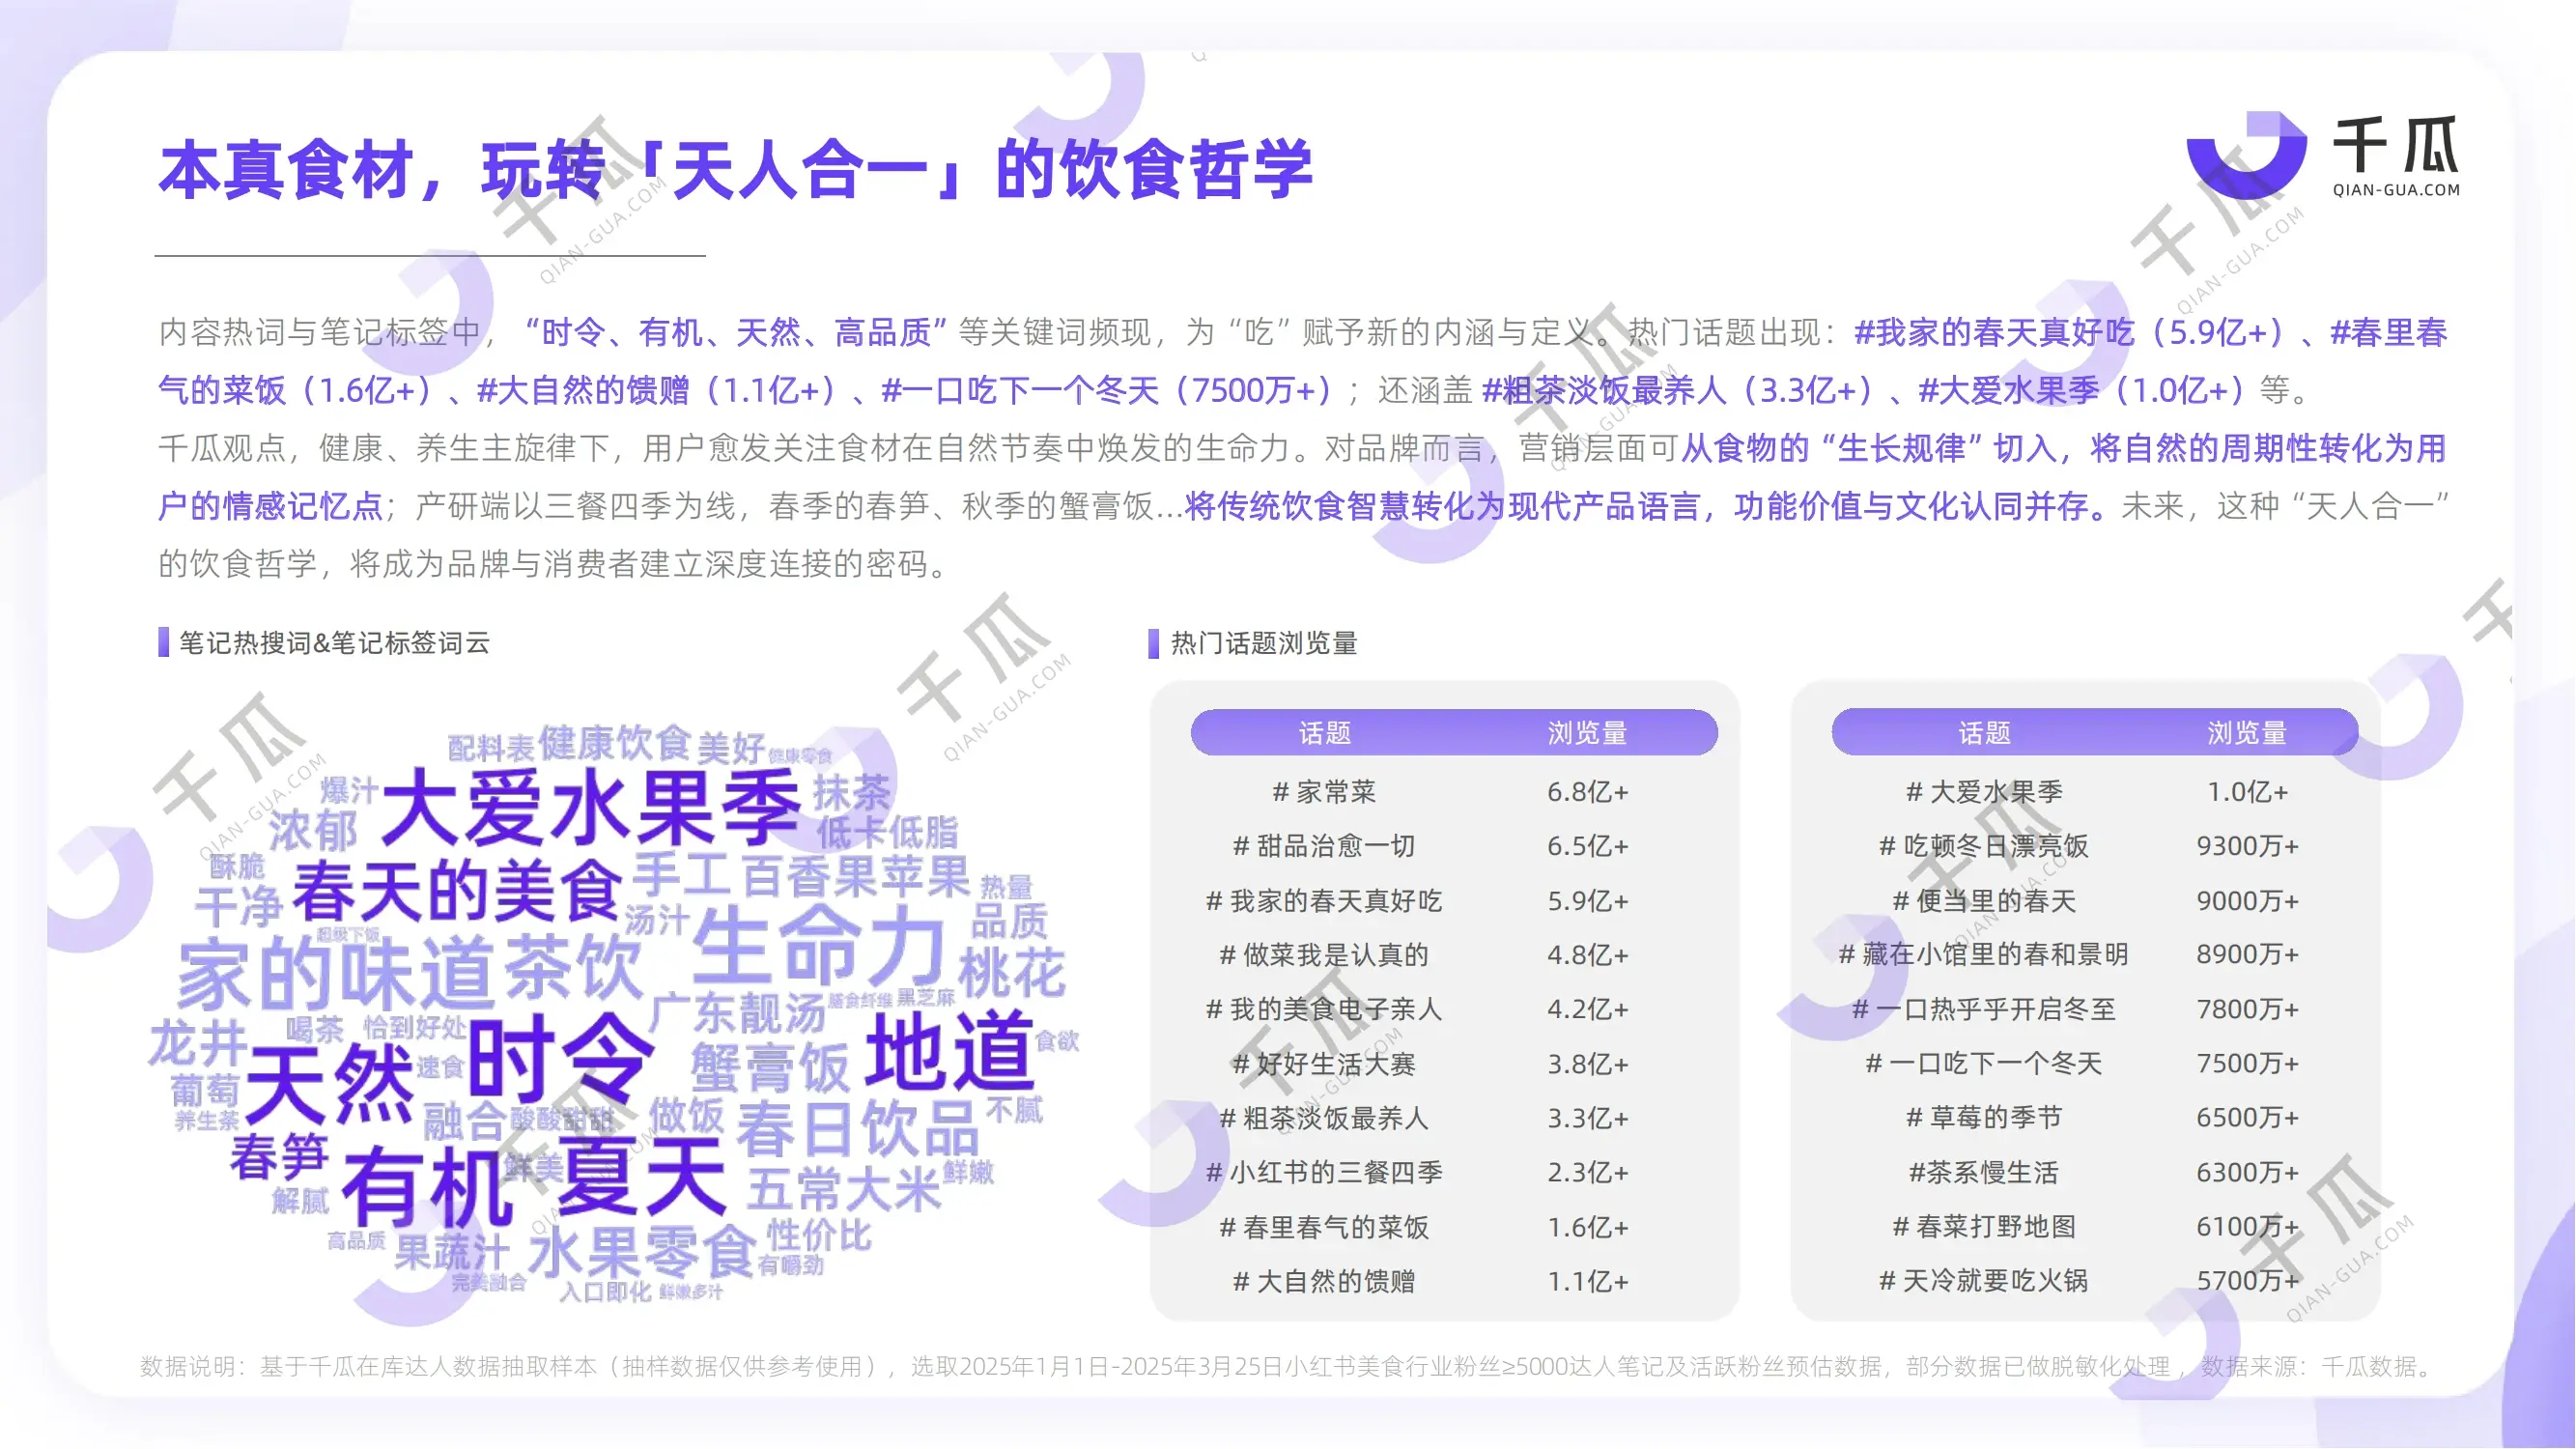Click the # 大爱水果季 table entry
The image size is (2576, 1449).
(1984, 792)
